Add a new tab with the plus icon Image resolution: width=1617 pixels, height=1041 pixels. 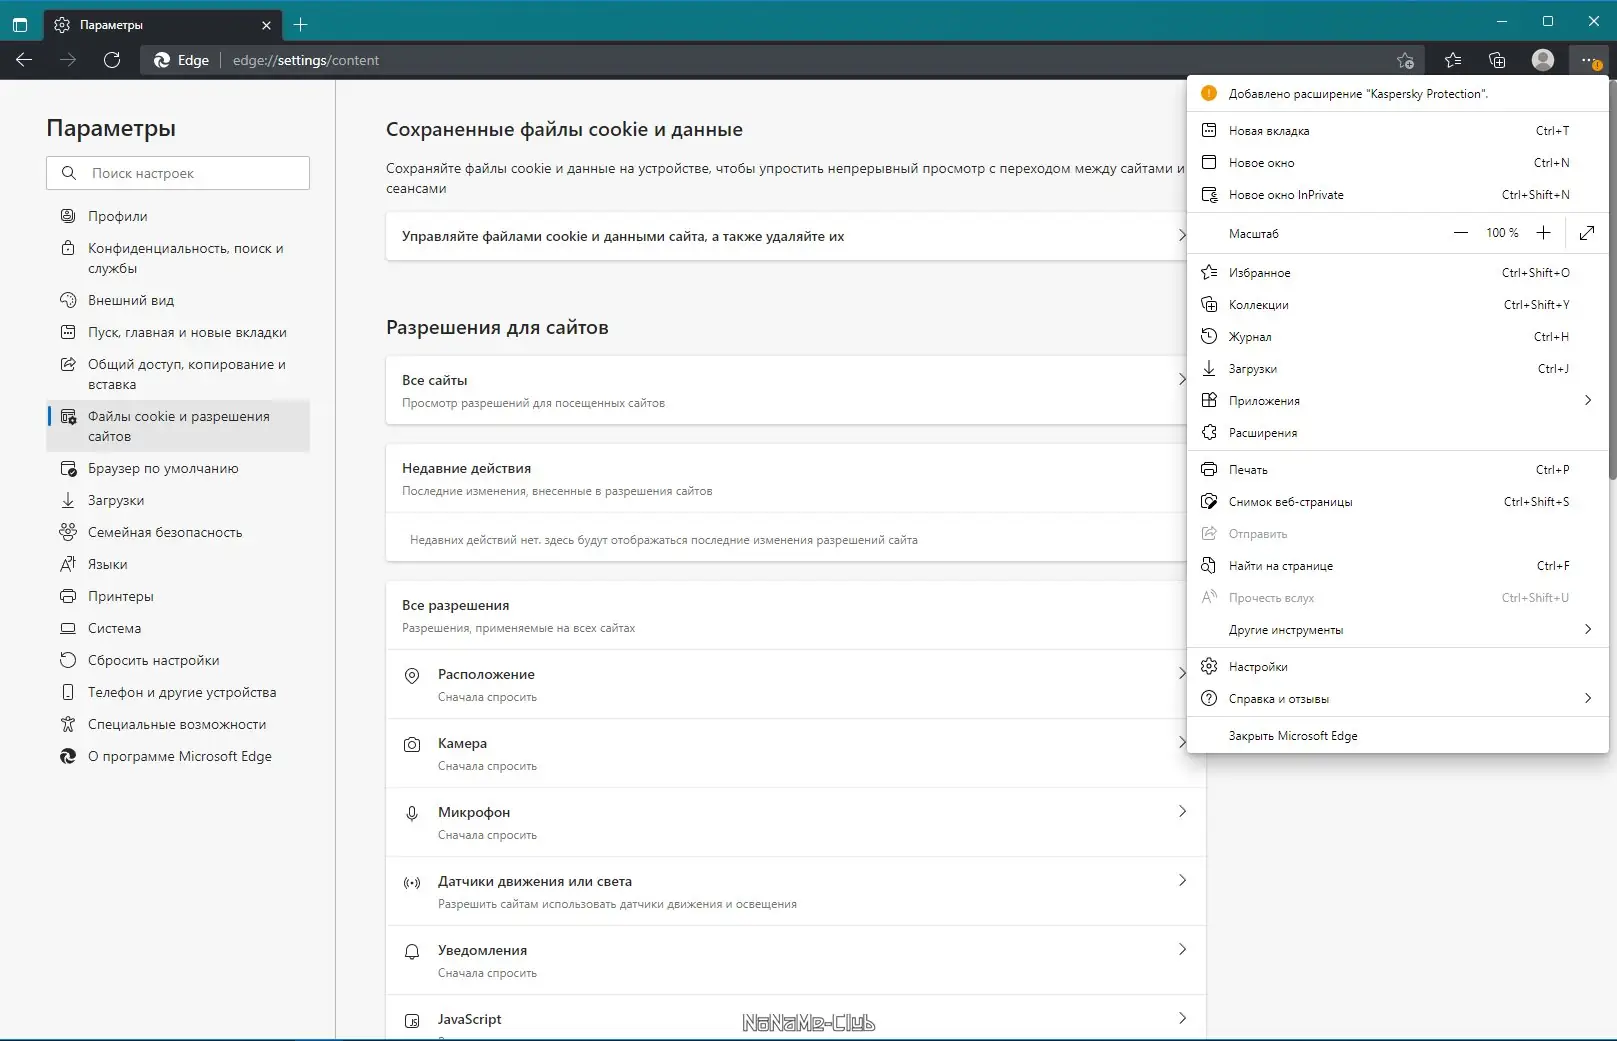tap(300, 24)
